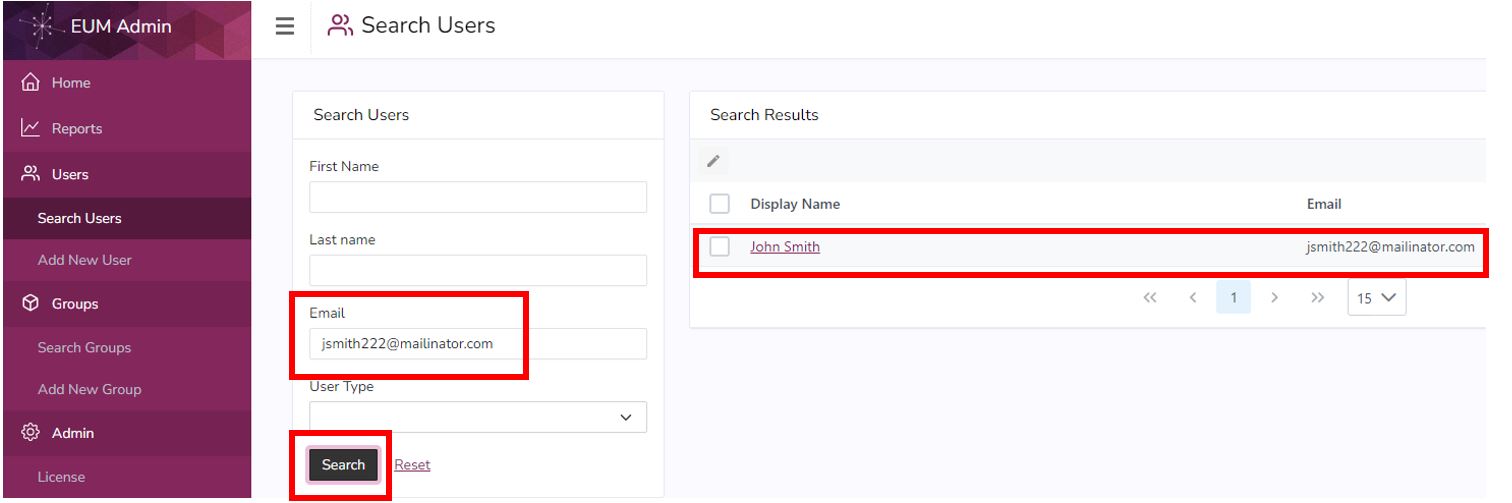Click the Users people icon in sidebar

pyautogui.click(x=30, y=174)
